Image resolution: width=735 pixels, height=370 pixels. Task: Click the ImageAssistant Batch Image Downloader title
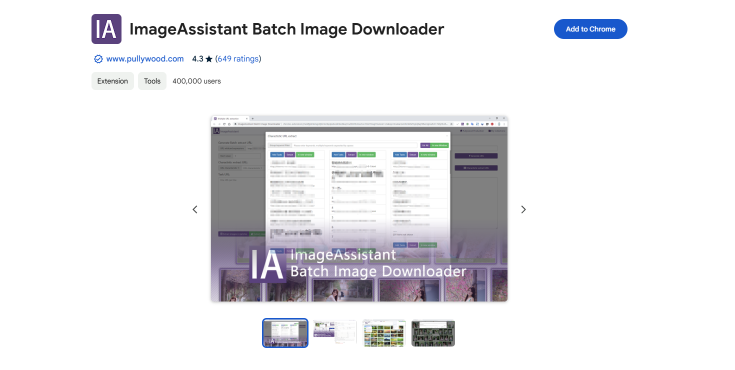click(x=286, y=29)
